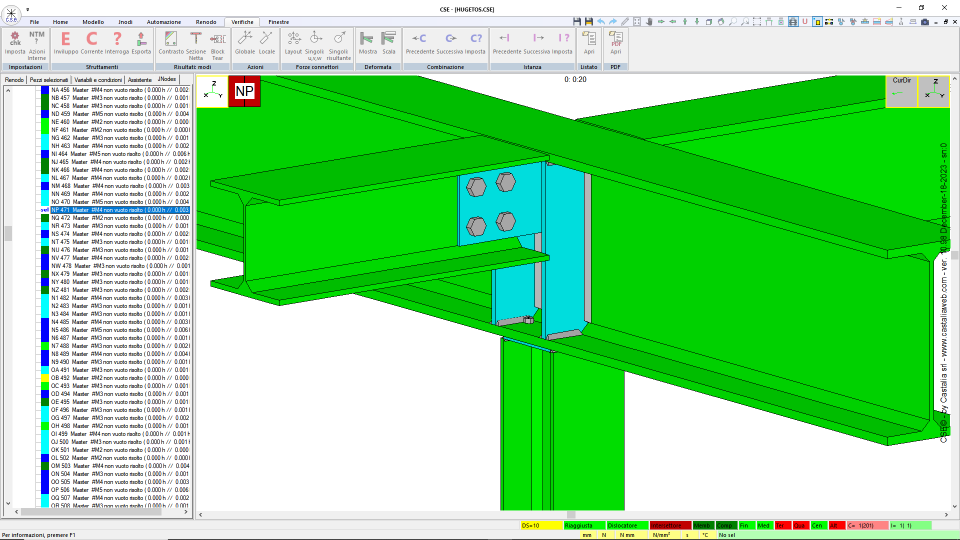This screenshot has width=960, height=540.
Task: Click the yellow DS=10 status cell
Action: 541,525
